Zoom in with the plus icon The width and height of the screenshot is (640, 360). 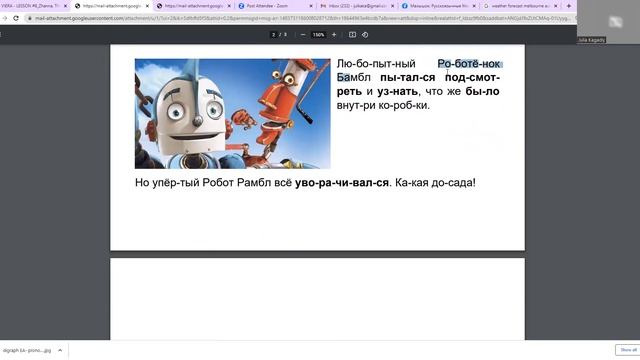334,35
